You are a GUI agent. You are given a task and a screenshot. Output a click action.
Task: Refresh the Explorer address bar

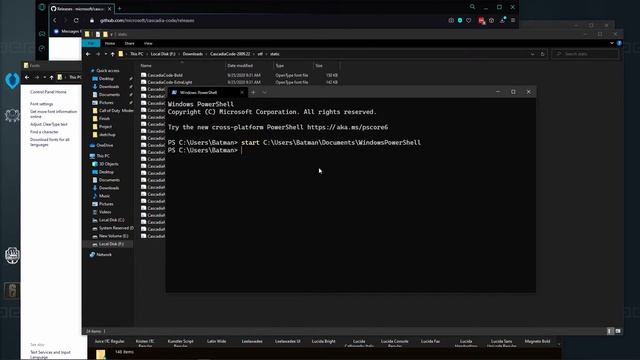tap(542, 54)
